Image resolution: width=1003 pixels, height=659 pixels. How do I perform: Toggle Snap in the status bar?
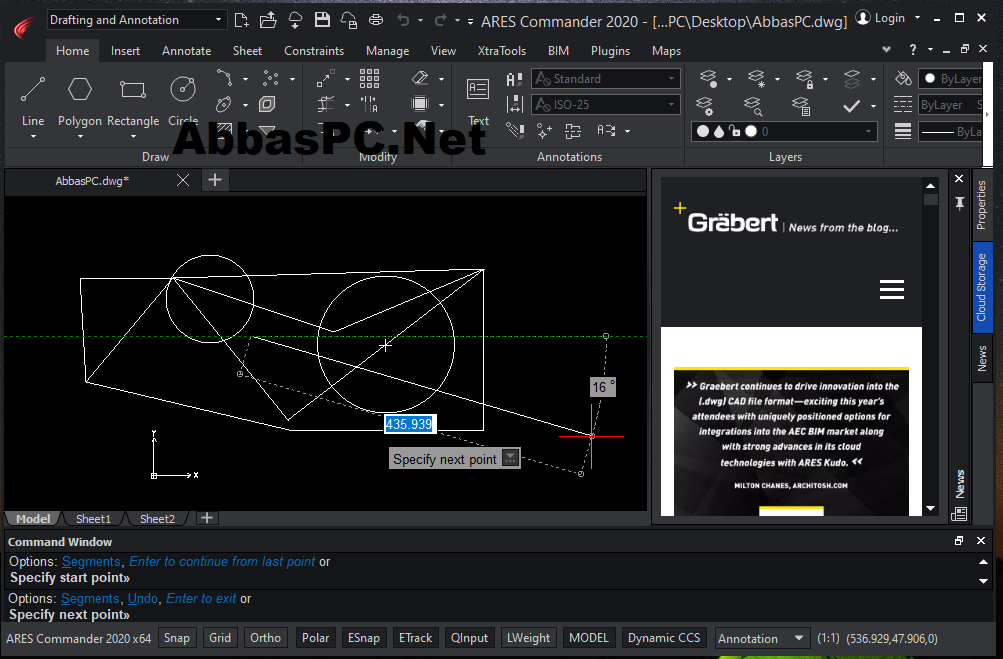(177, 638)
